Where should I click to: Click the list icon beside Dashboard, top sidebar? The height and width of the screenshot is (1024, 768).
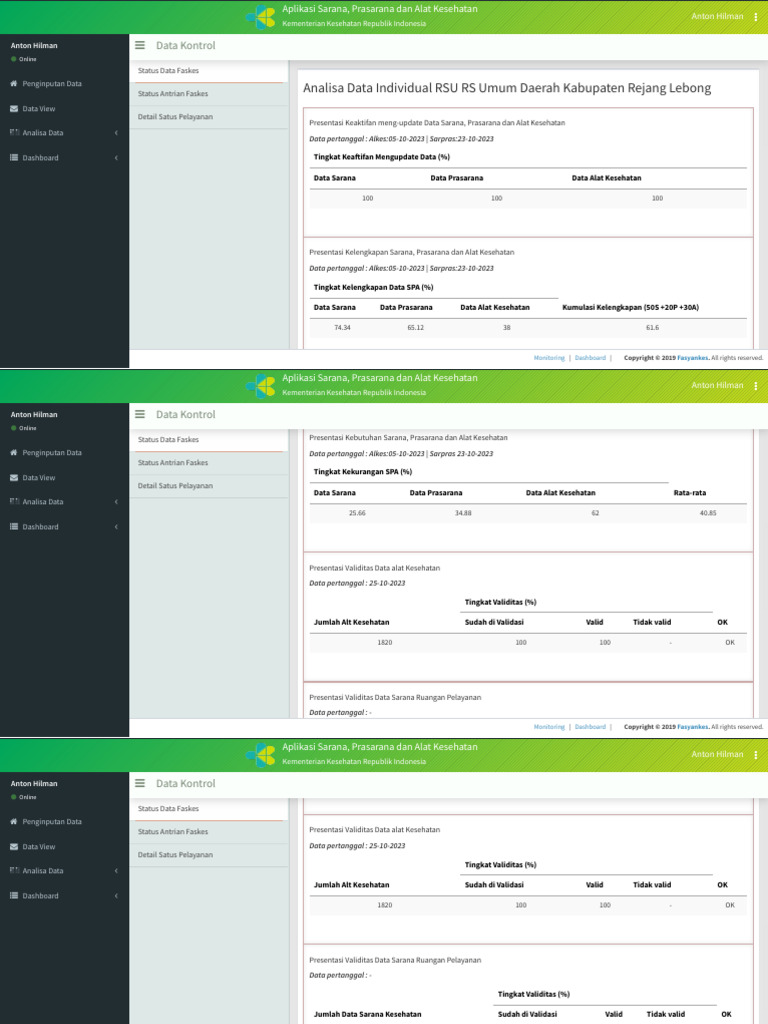[14, 158]
